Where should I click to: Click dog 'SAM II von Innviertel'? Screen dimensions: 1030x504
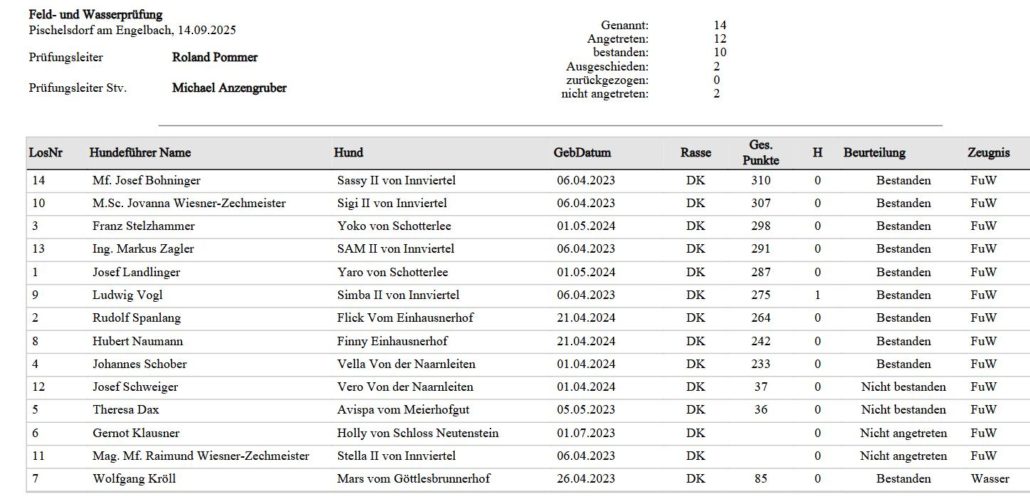395,249
